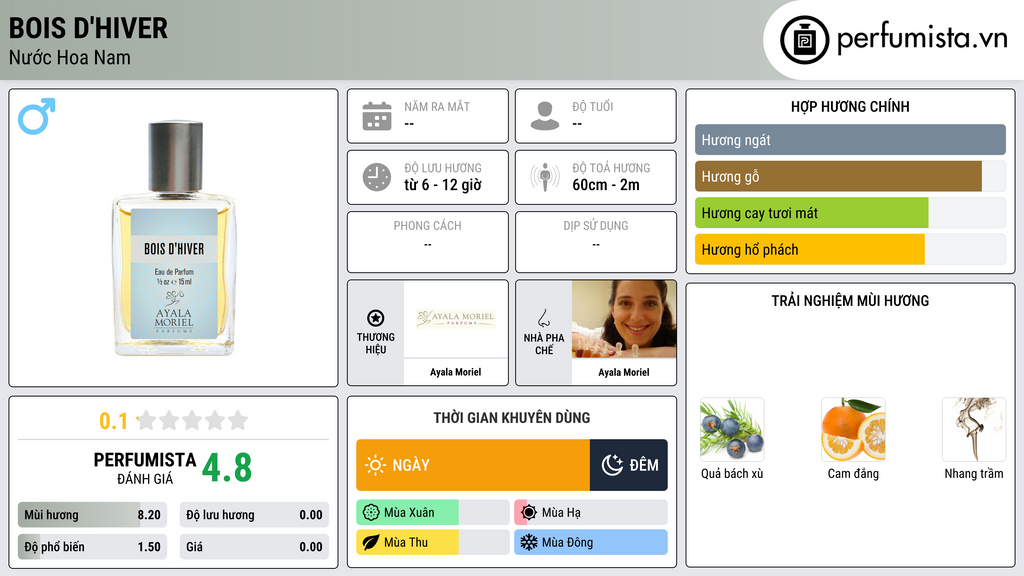The width and height of the screenshot is (1024, 576).
Task: Select the Mùa Đông season bar
Action: click(591, 542)
